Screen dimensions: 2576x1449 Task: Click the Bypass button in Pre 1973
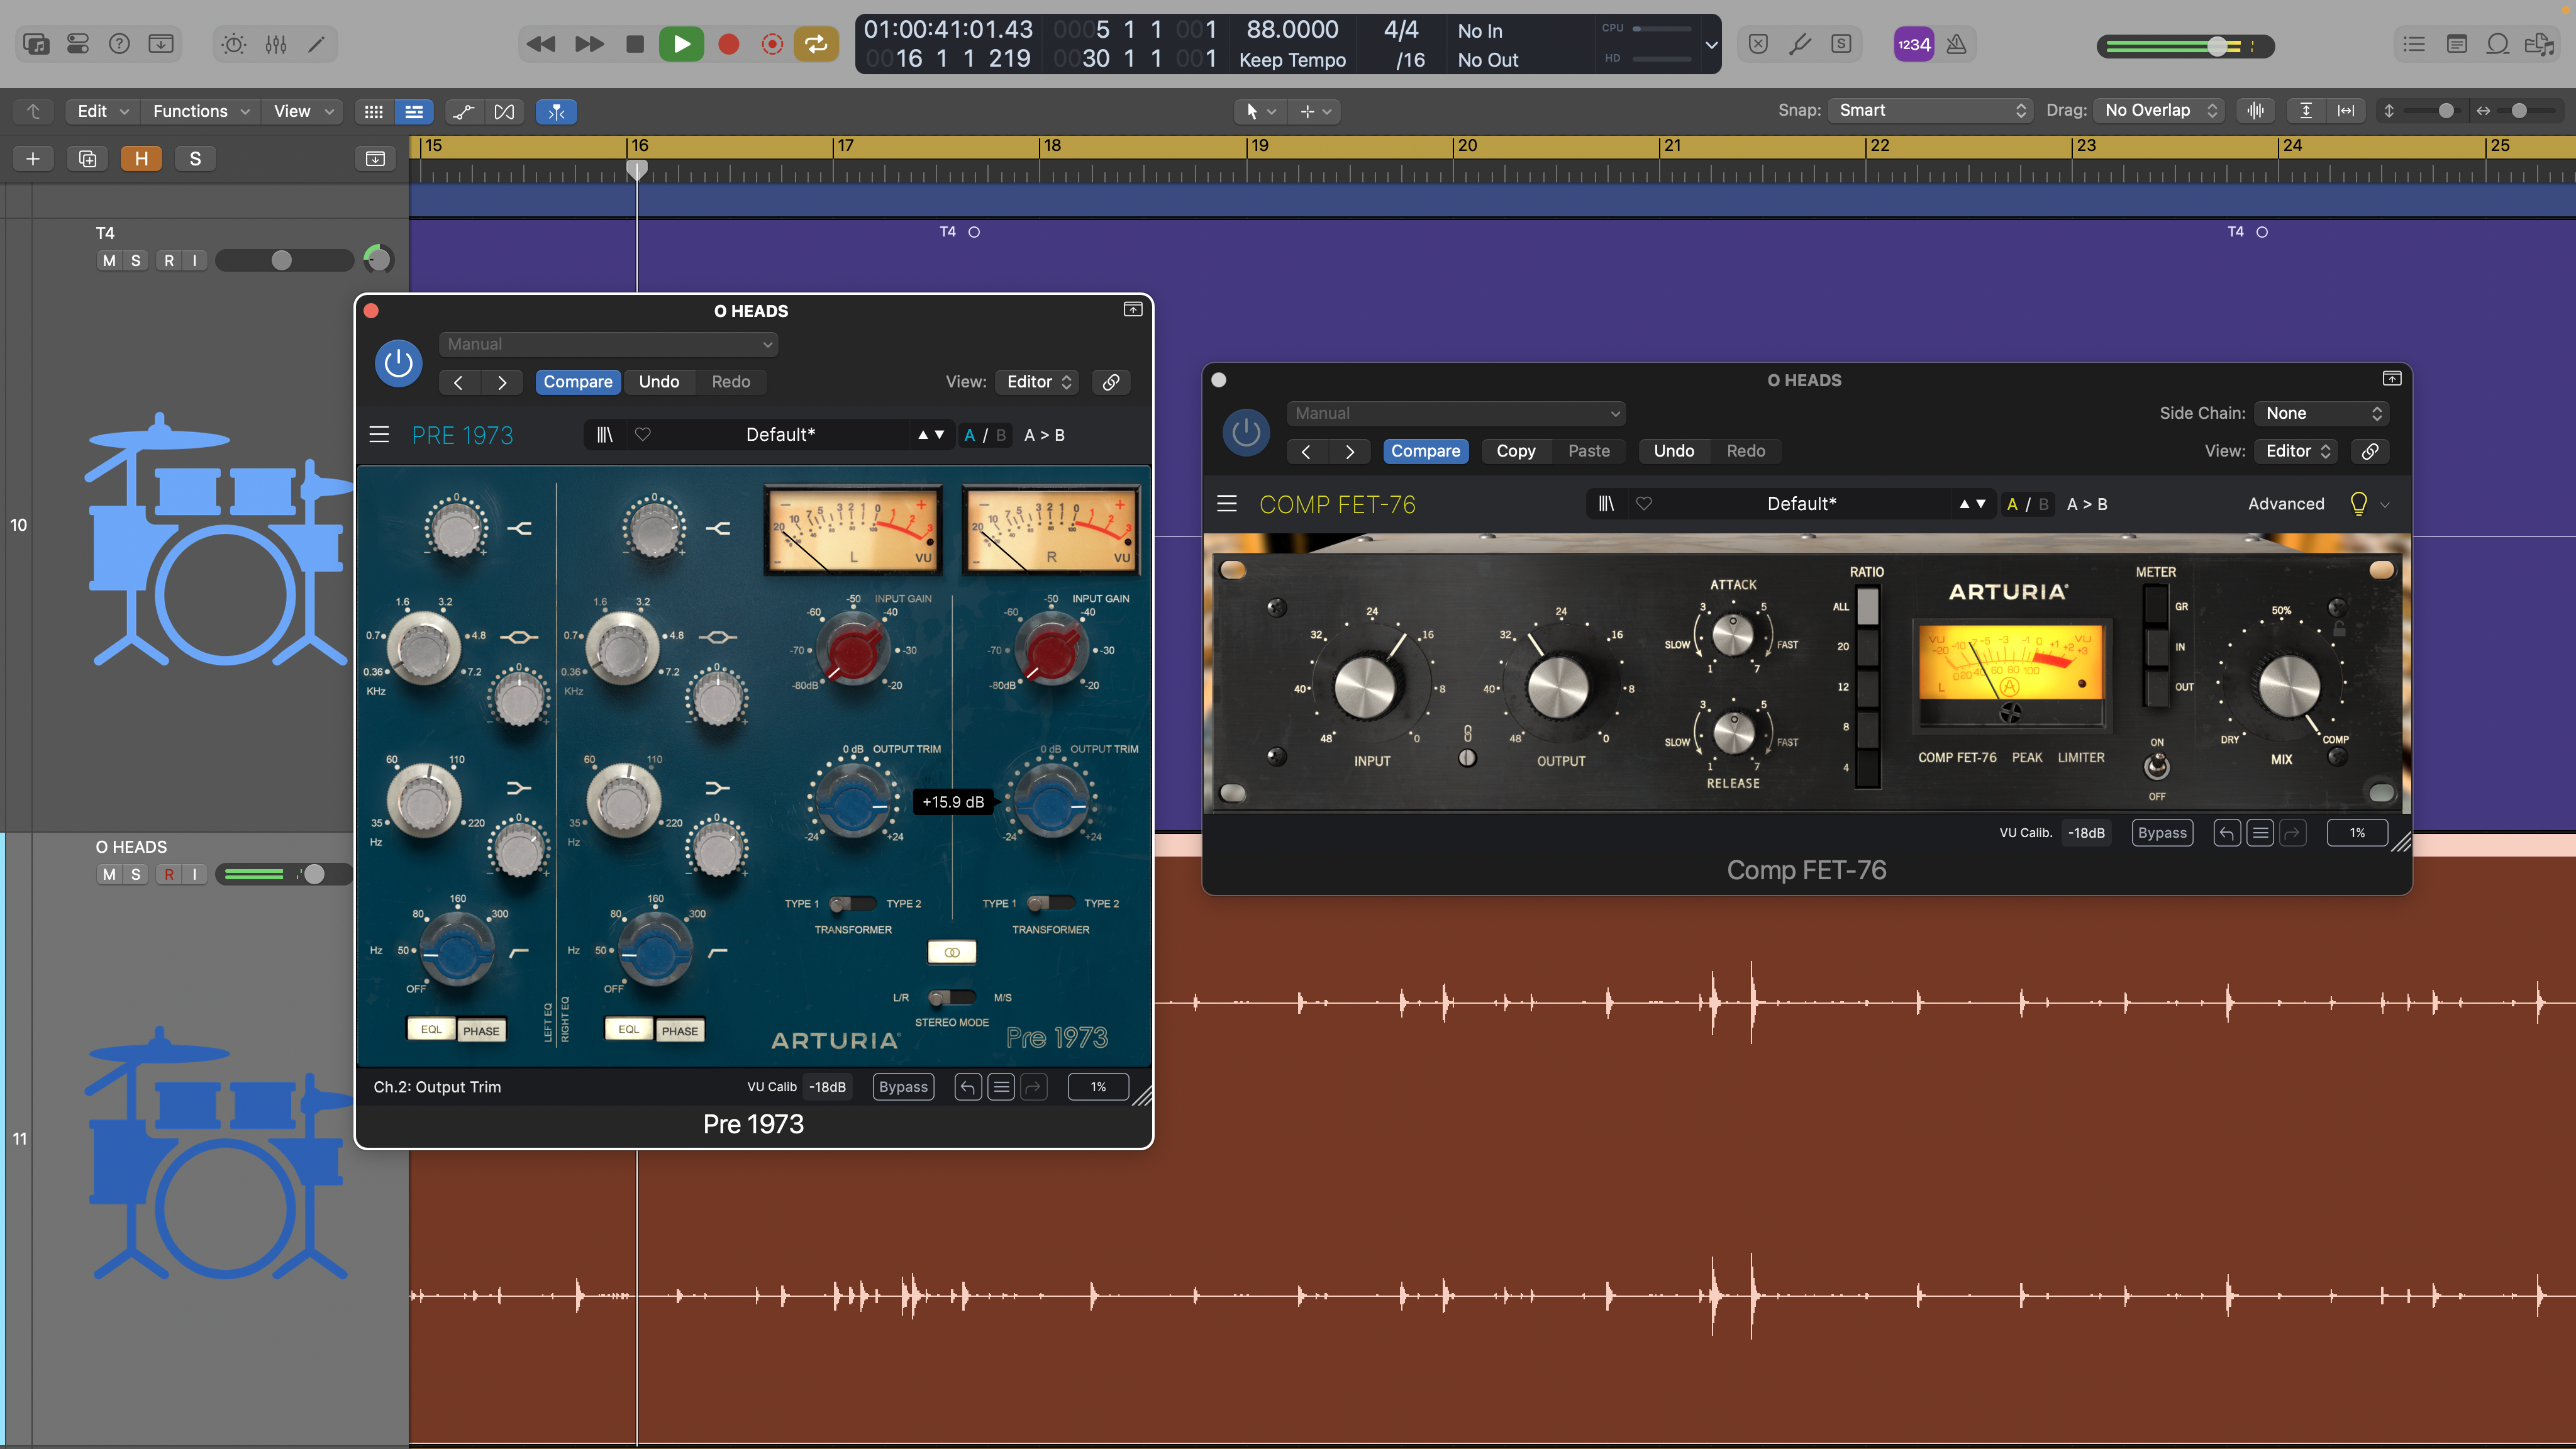pos(903,1086)
